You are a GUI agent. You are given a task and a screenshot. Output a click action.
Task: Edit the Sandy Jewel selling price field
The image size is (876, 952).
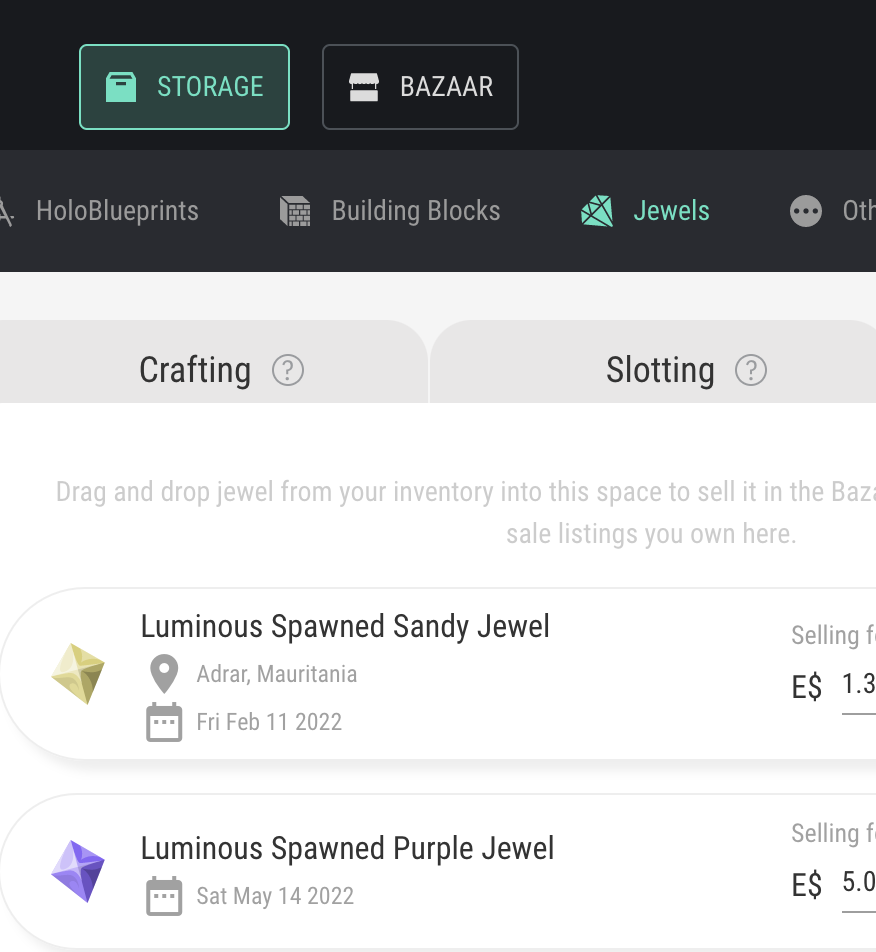[x=858, y=685]
